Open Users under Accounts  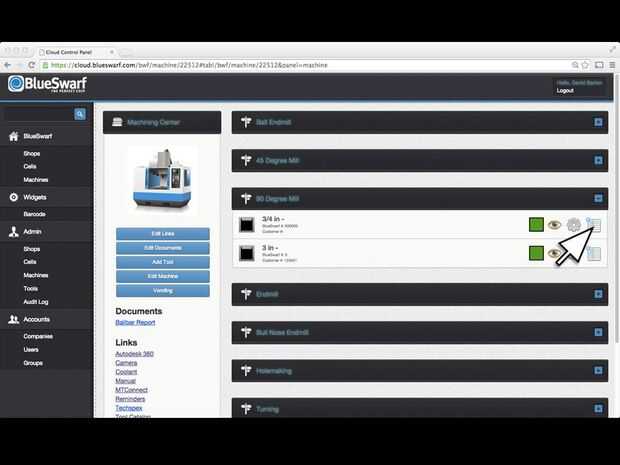pyautogui.click(x=31, y=350)
